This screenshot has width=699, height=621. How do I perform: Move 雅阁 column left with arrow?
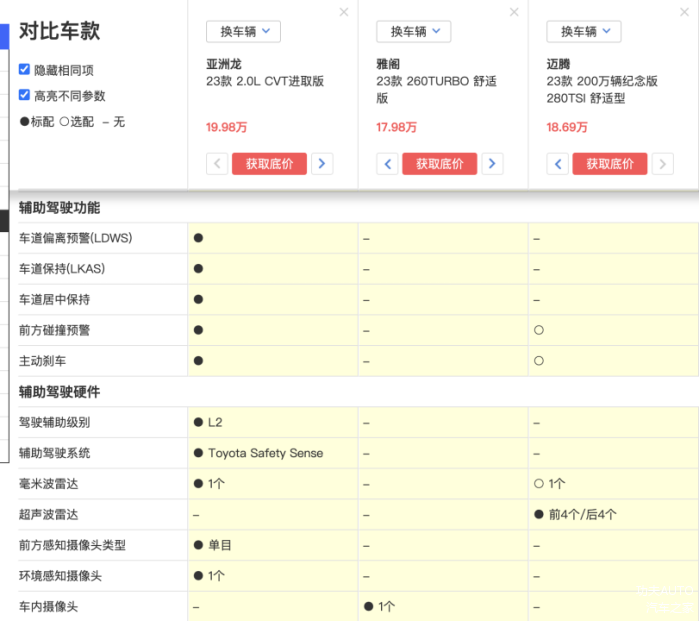click(388, 164)
